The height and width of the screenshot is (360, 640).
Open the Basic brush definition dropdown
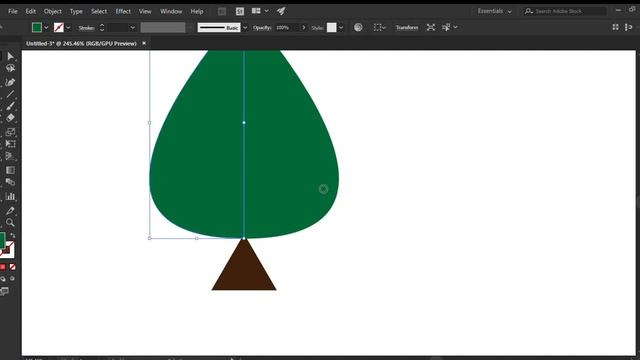(245, 28)
